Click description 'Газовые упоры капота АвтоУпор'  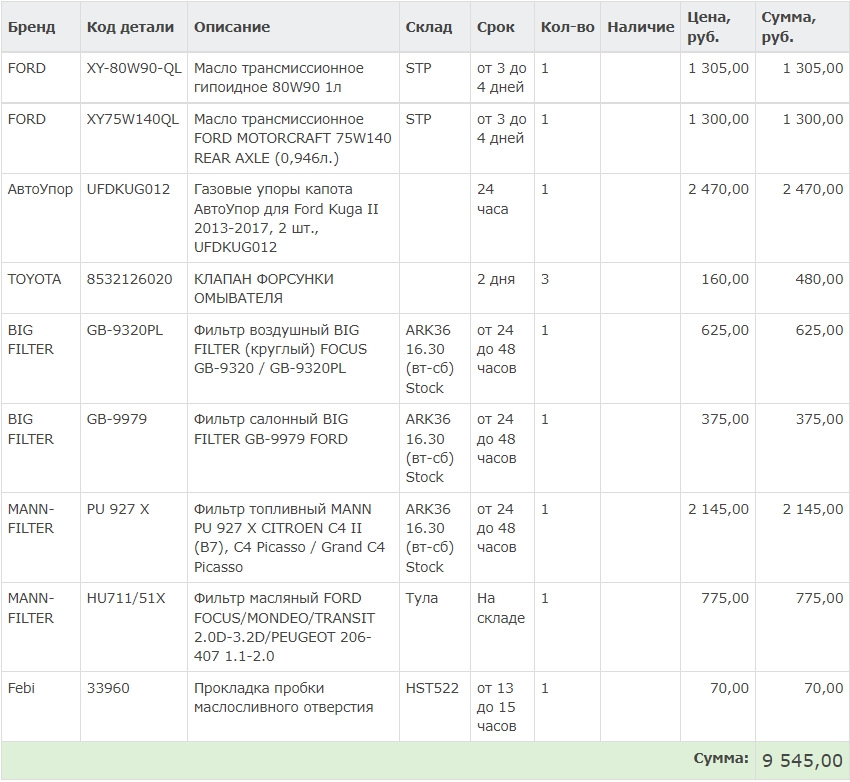[273, 199]
